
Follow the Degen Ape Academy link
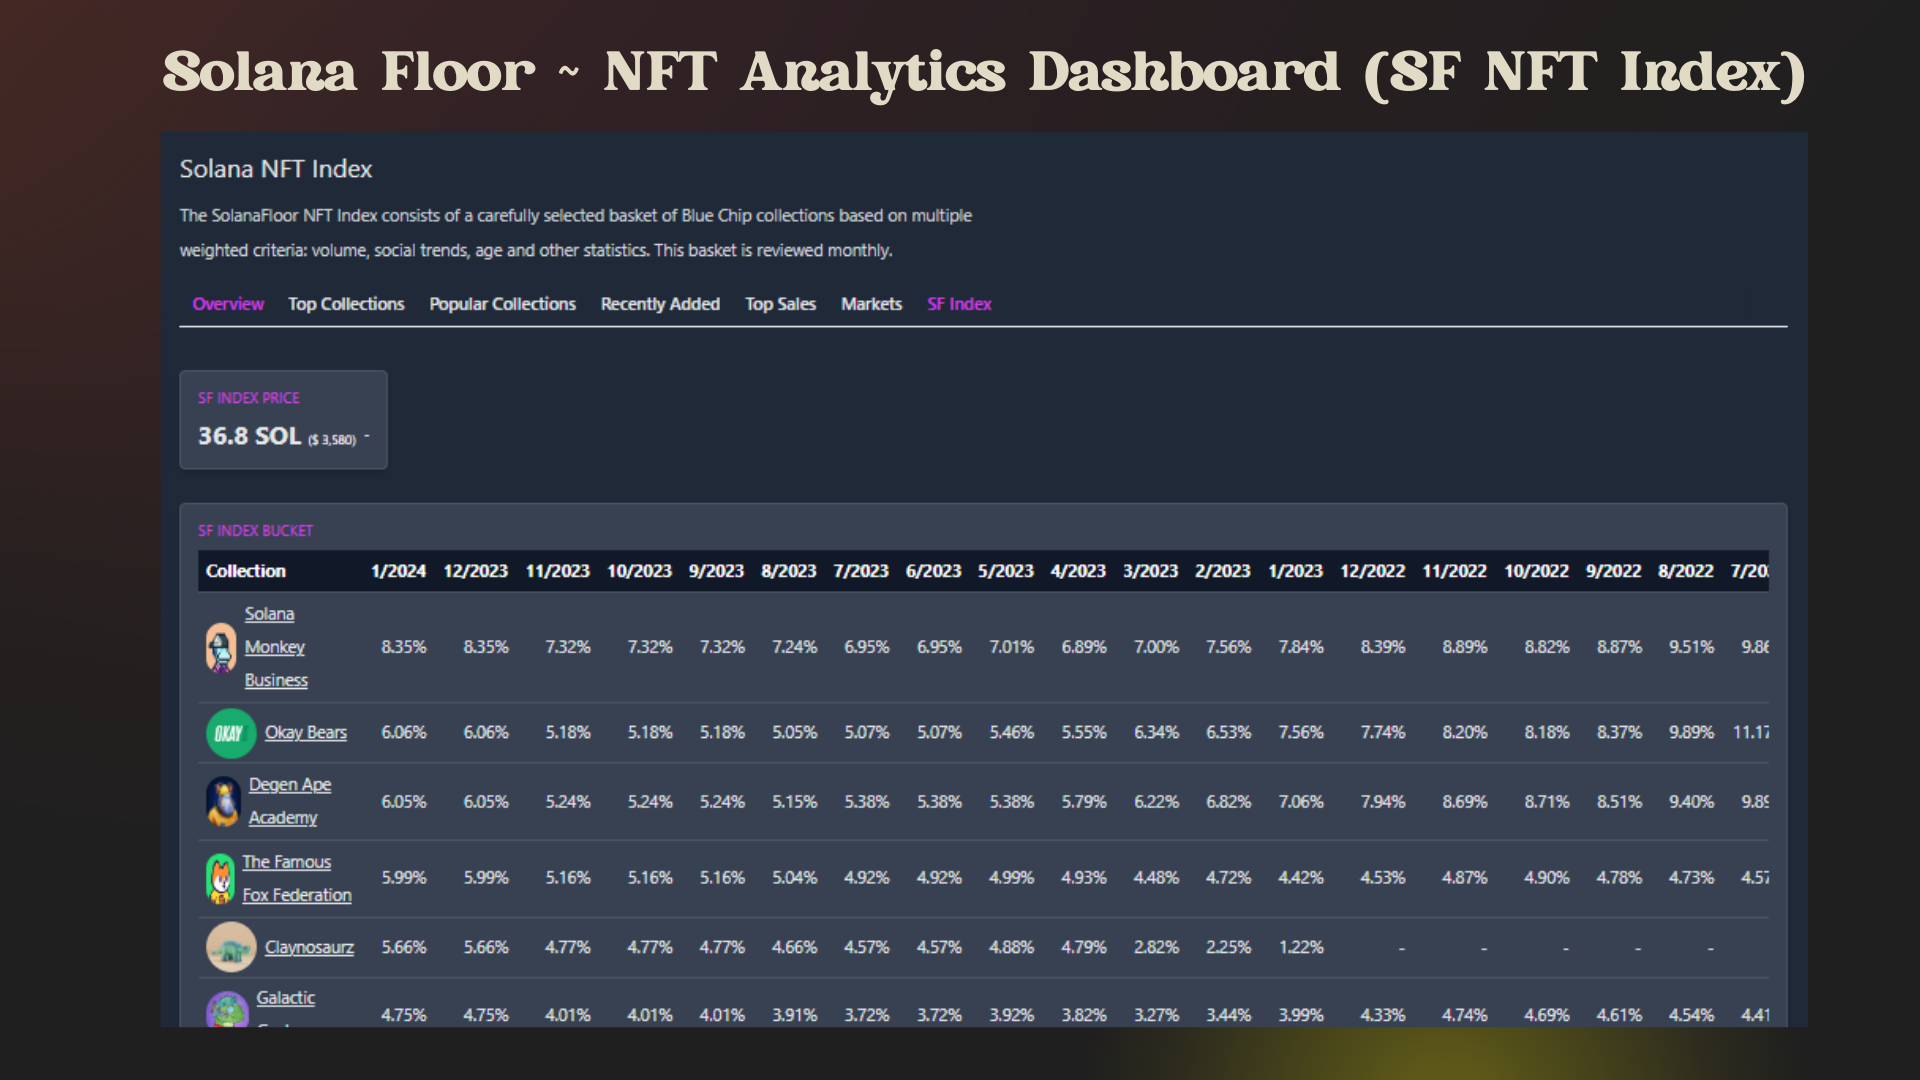click(x=289, y=785)
